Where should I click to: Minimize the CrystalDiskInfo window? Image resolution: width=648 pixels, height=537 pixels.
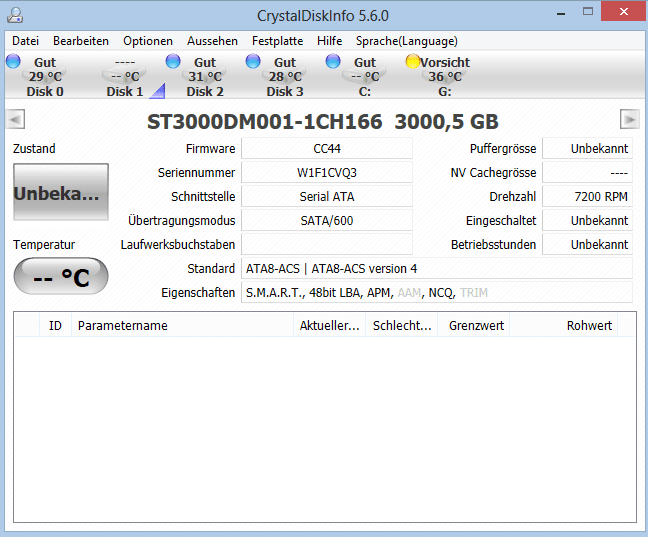pyautogui.click(x=561, y=12)
